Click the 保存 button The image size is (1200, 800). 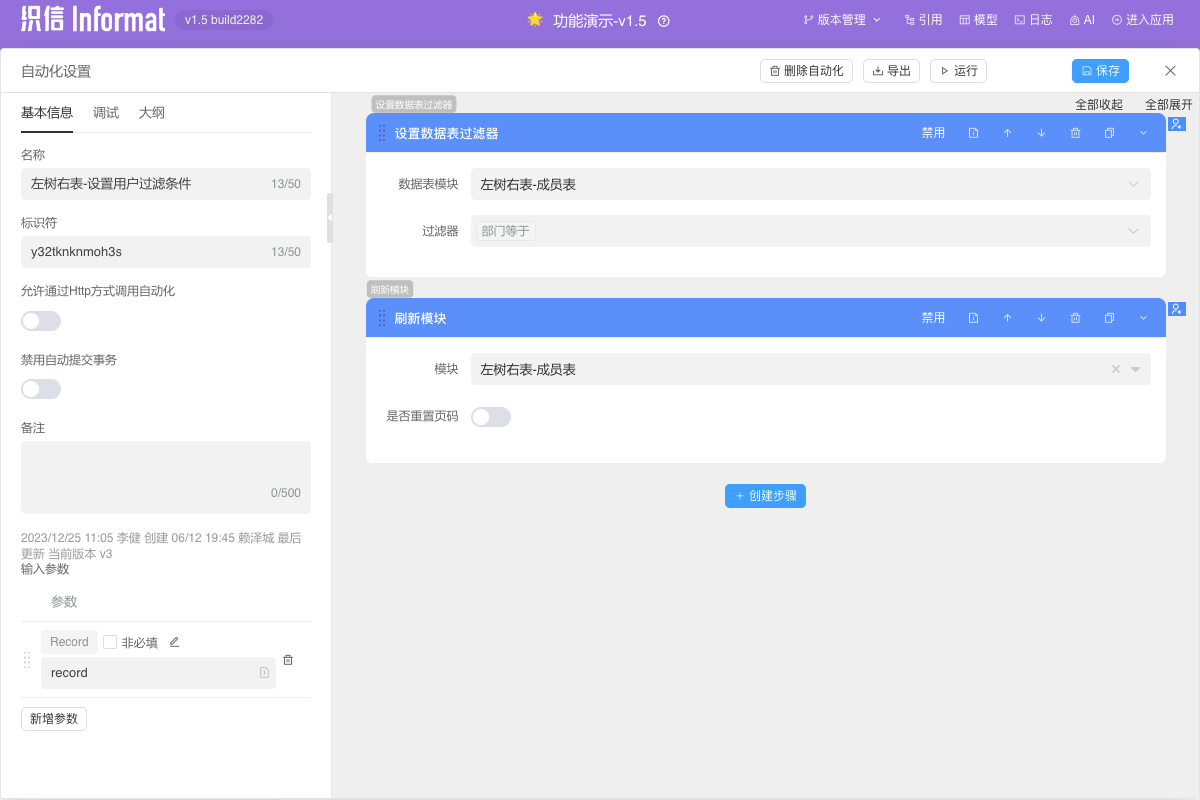tap(1100, 71)
